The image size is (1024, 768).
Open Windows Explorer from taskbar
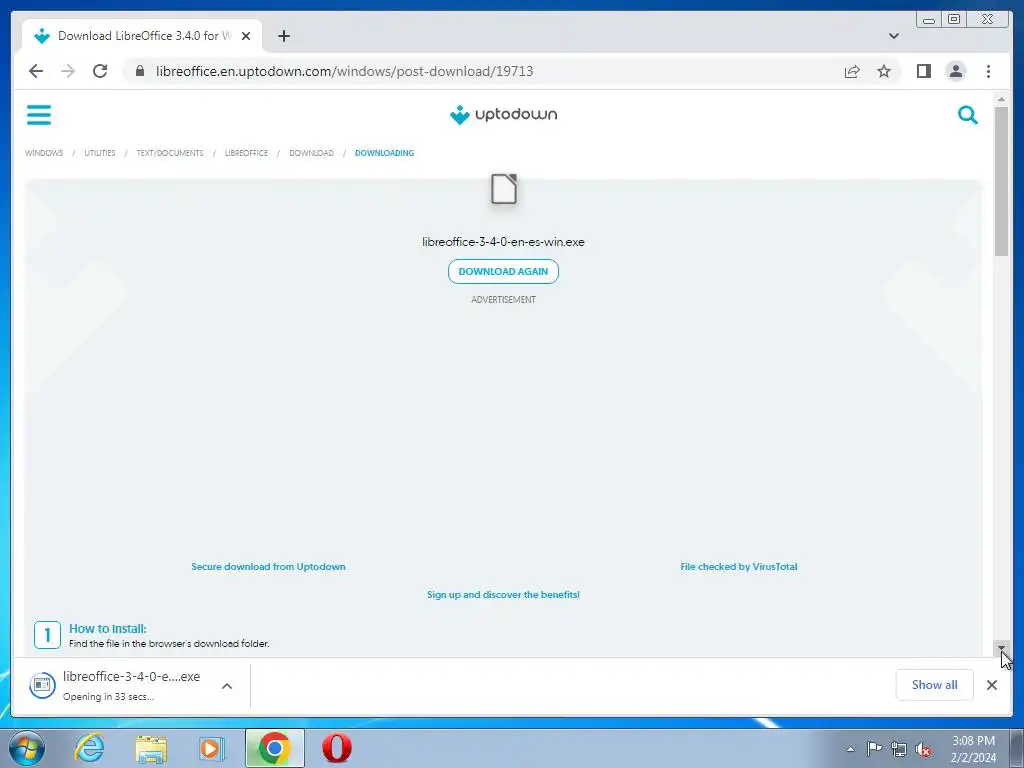(x=151, y=748)
